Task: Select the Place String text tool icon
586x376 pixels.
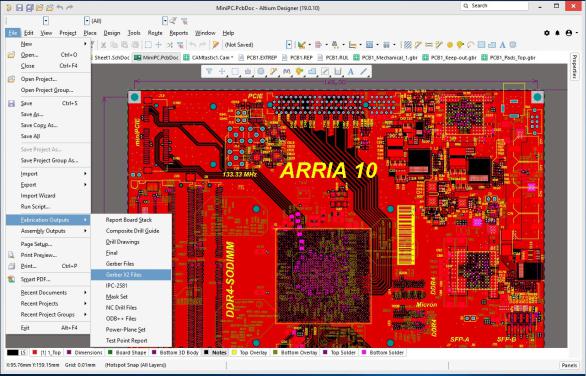Action: tap(351, 71)
